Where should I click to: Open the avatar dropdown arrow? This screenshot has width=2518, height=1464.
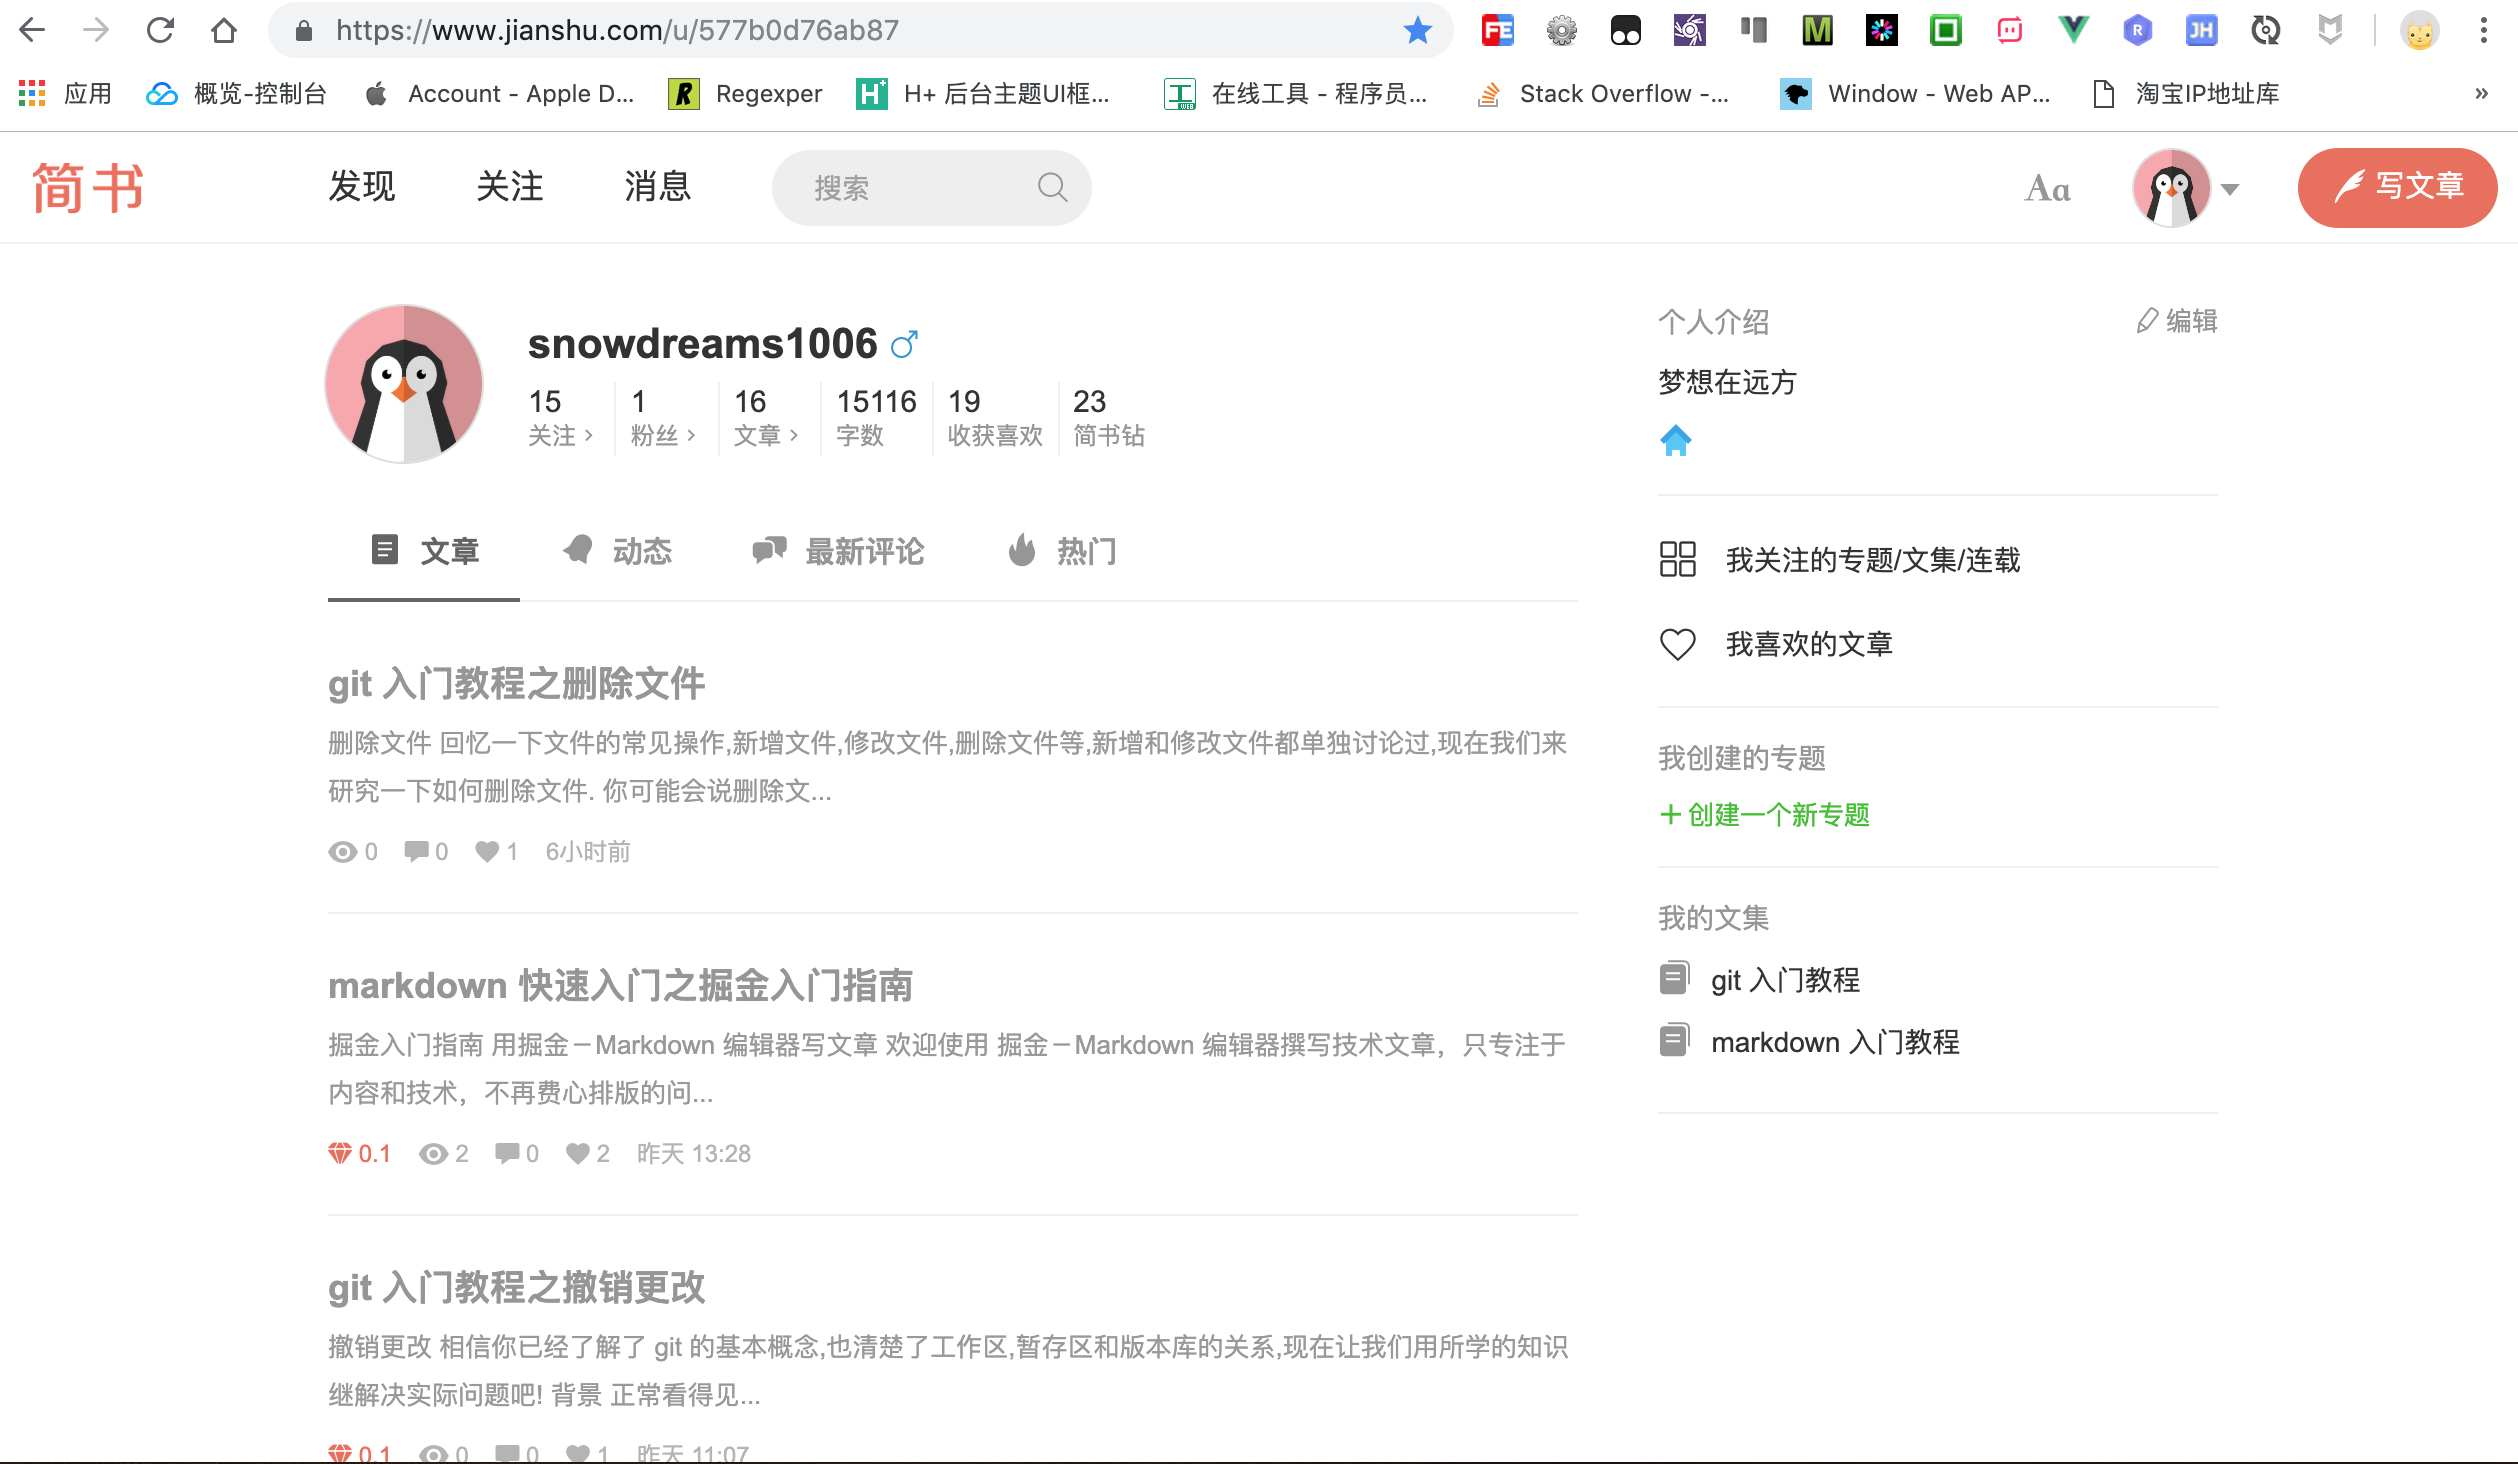point(2228,188)
